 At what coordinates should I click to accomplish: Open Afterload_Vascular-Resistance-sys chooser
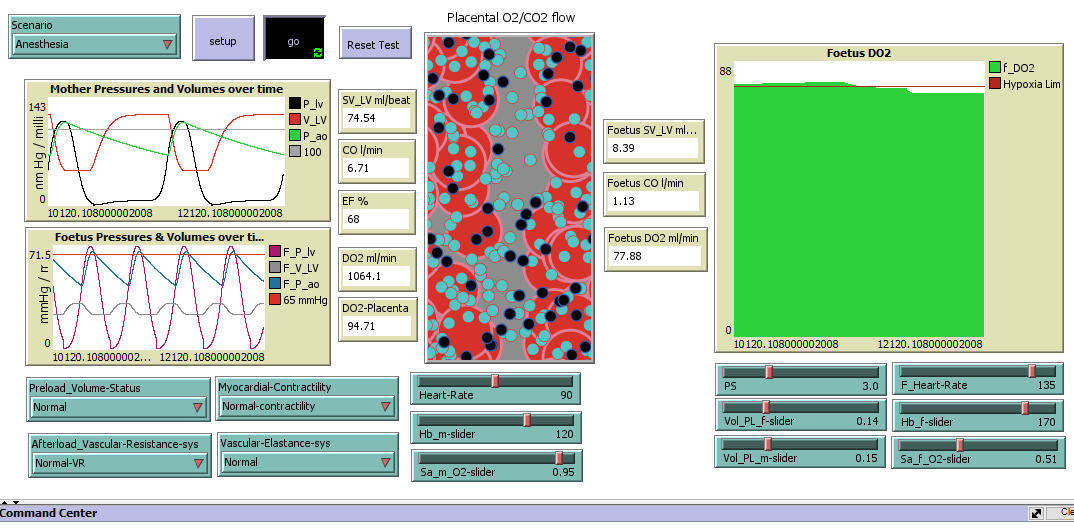[x=118, y=463]
